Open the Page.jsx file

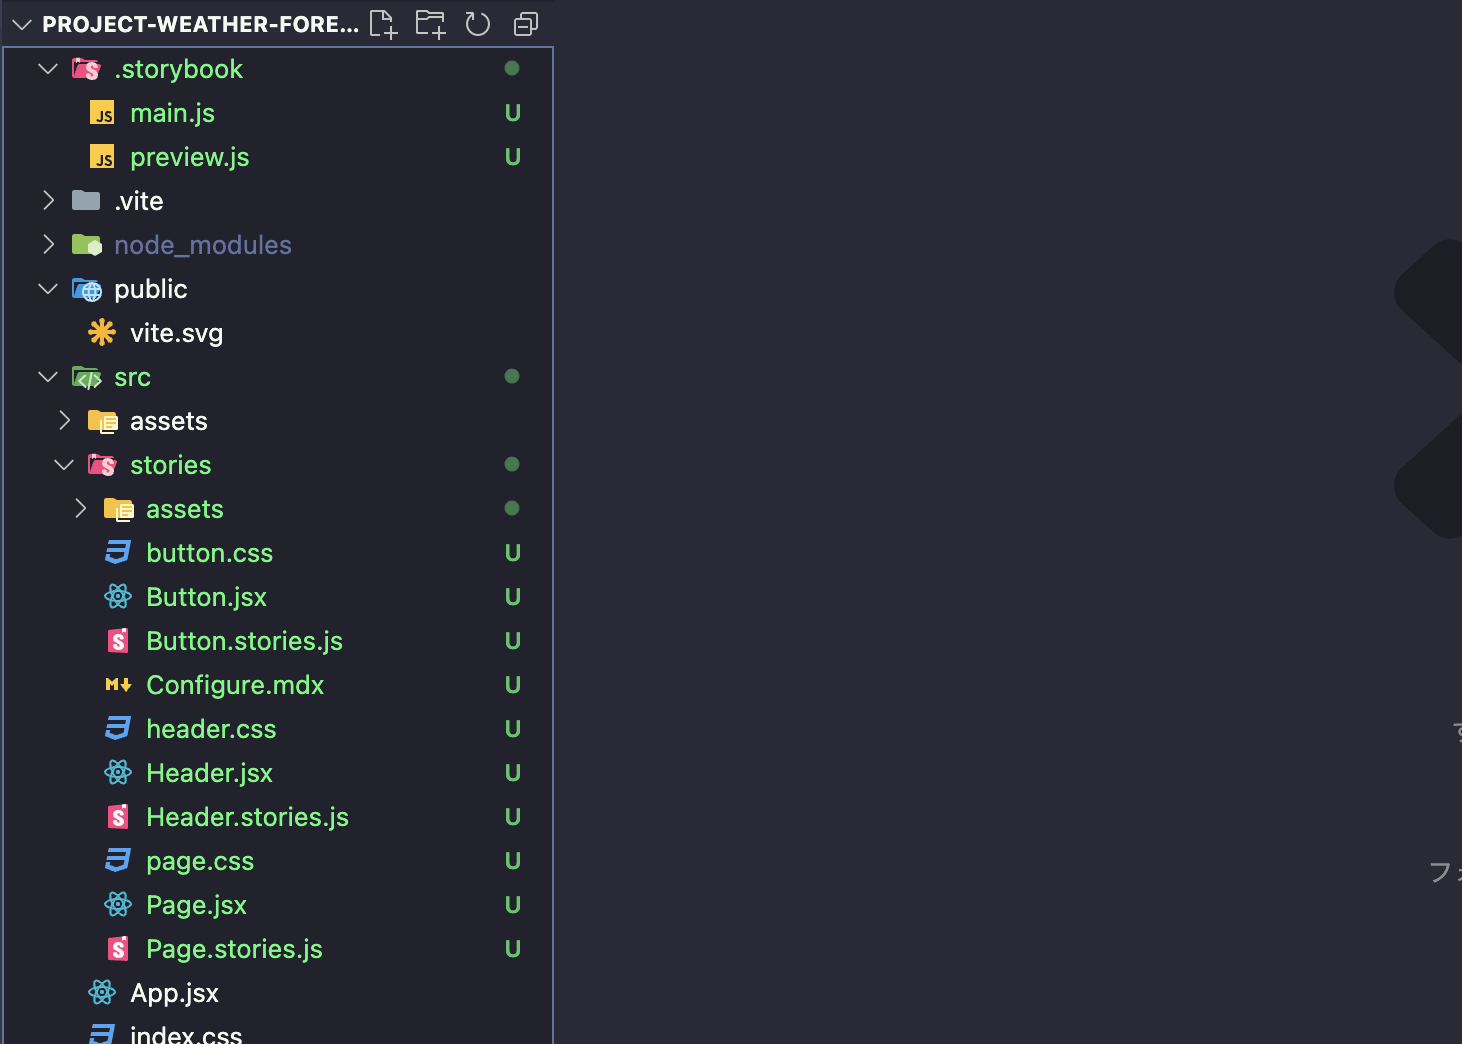point(197,905)
